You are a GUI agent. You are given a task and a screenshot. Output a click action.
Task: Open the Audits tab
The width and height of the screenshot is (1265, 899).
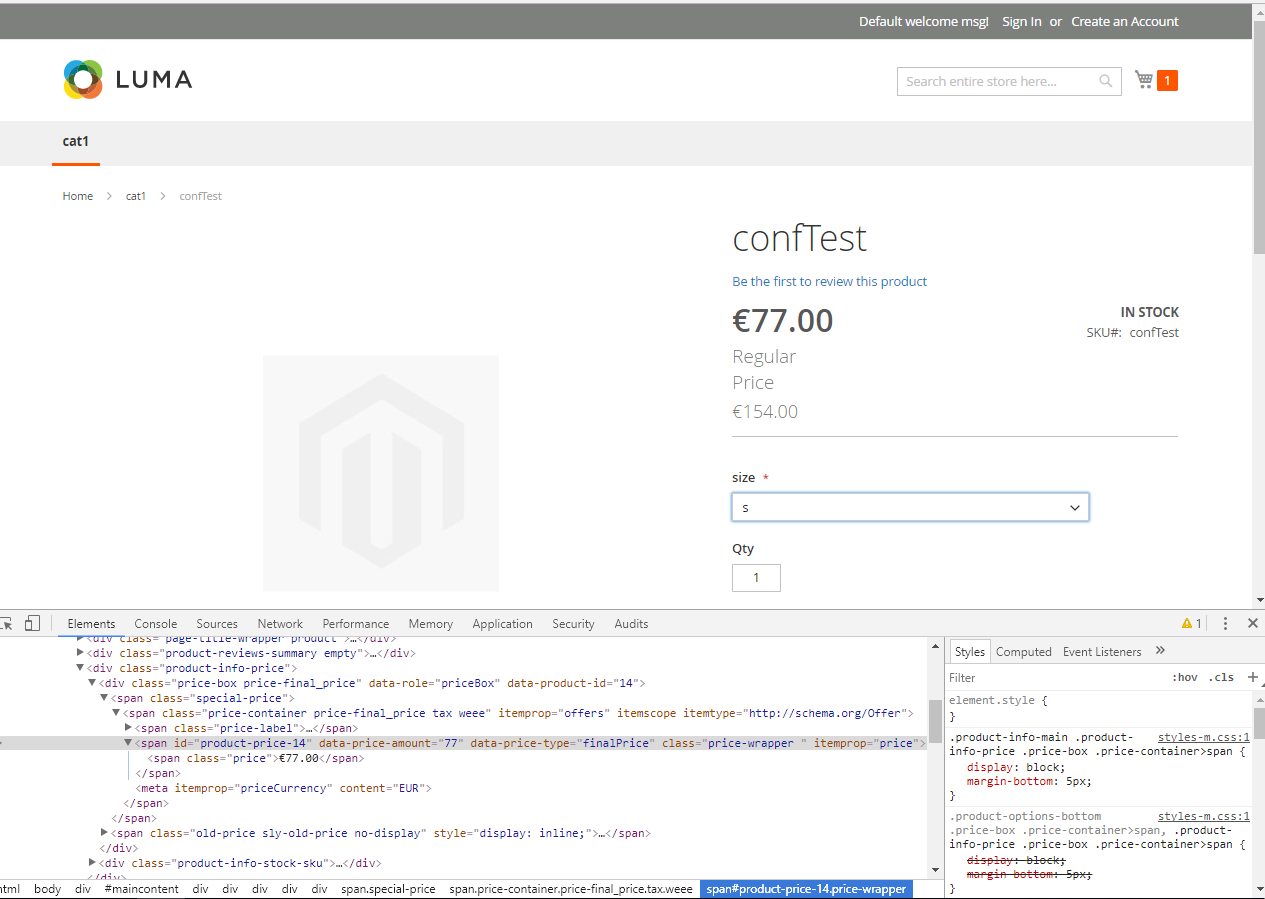[x=632, y=623]
